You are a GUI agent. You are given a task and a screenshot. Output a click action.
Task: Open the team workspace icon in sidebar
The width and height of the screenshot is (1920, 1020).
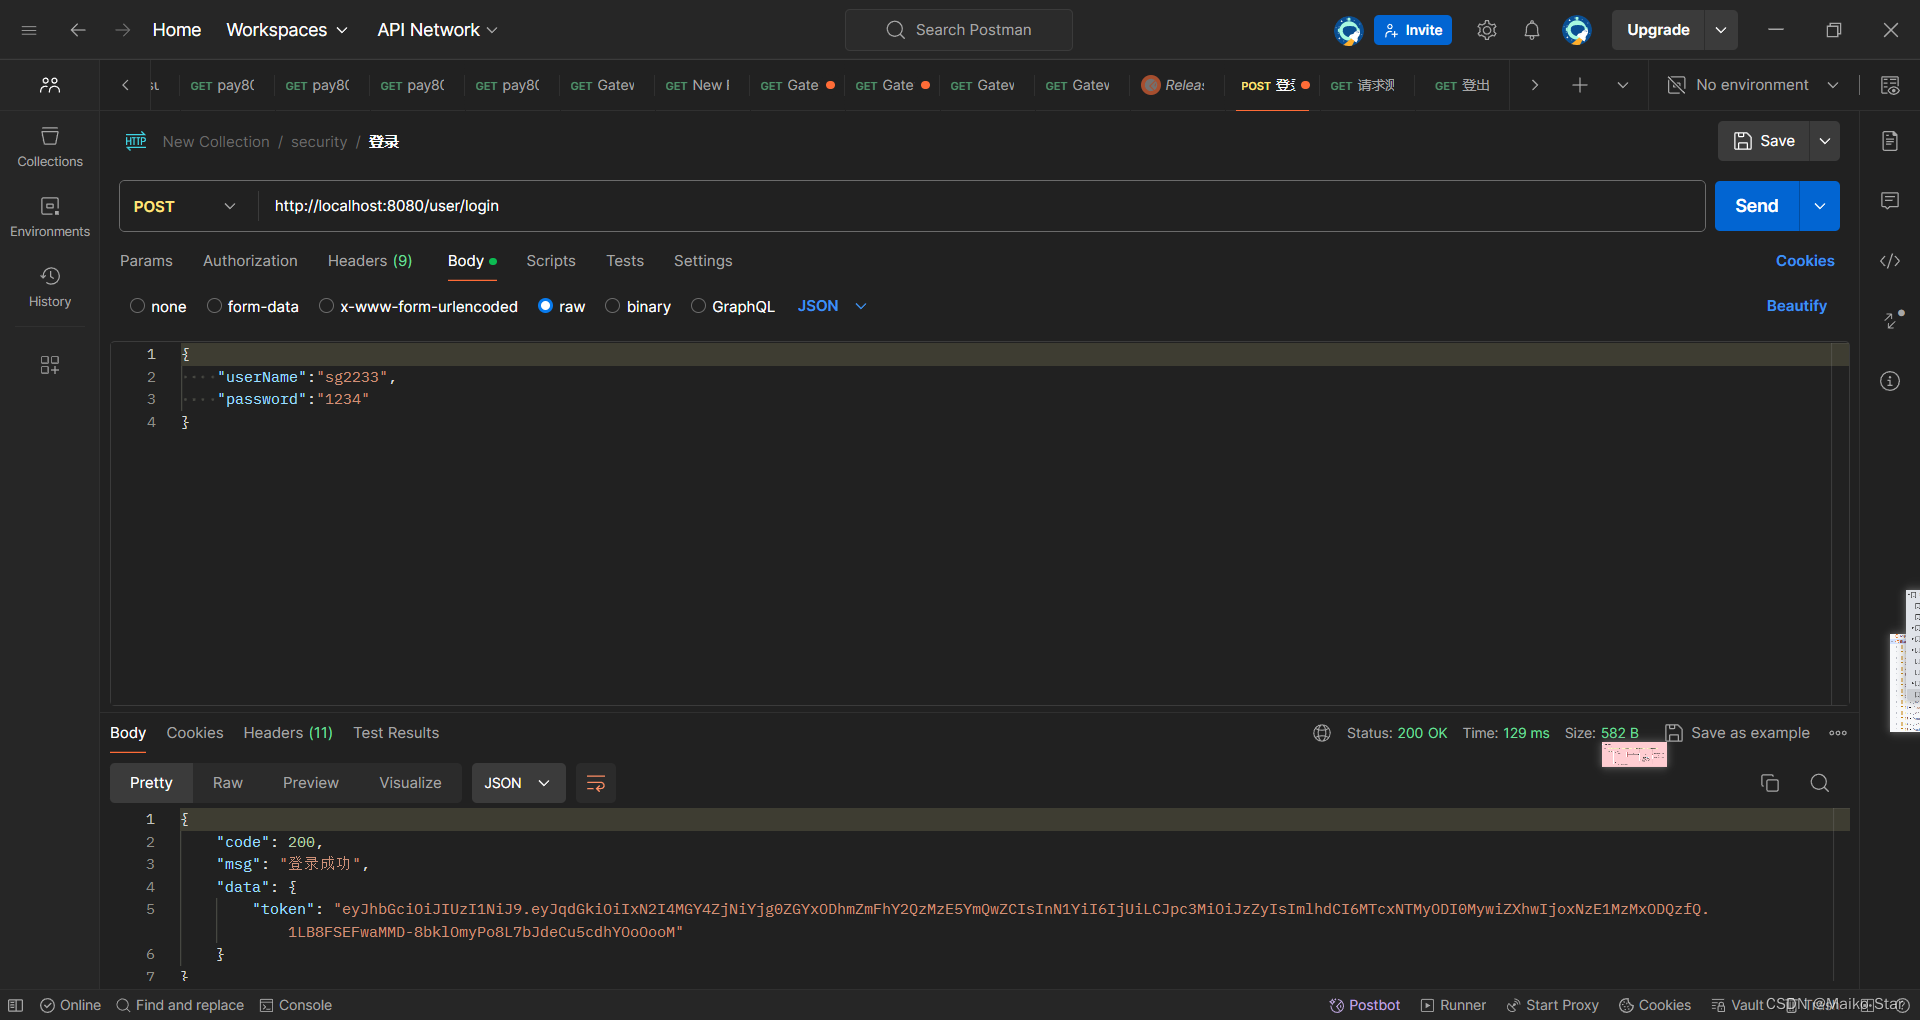[x=50, y=85]
